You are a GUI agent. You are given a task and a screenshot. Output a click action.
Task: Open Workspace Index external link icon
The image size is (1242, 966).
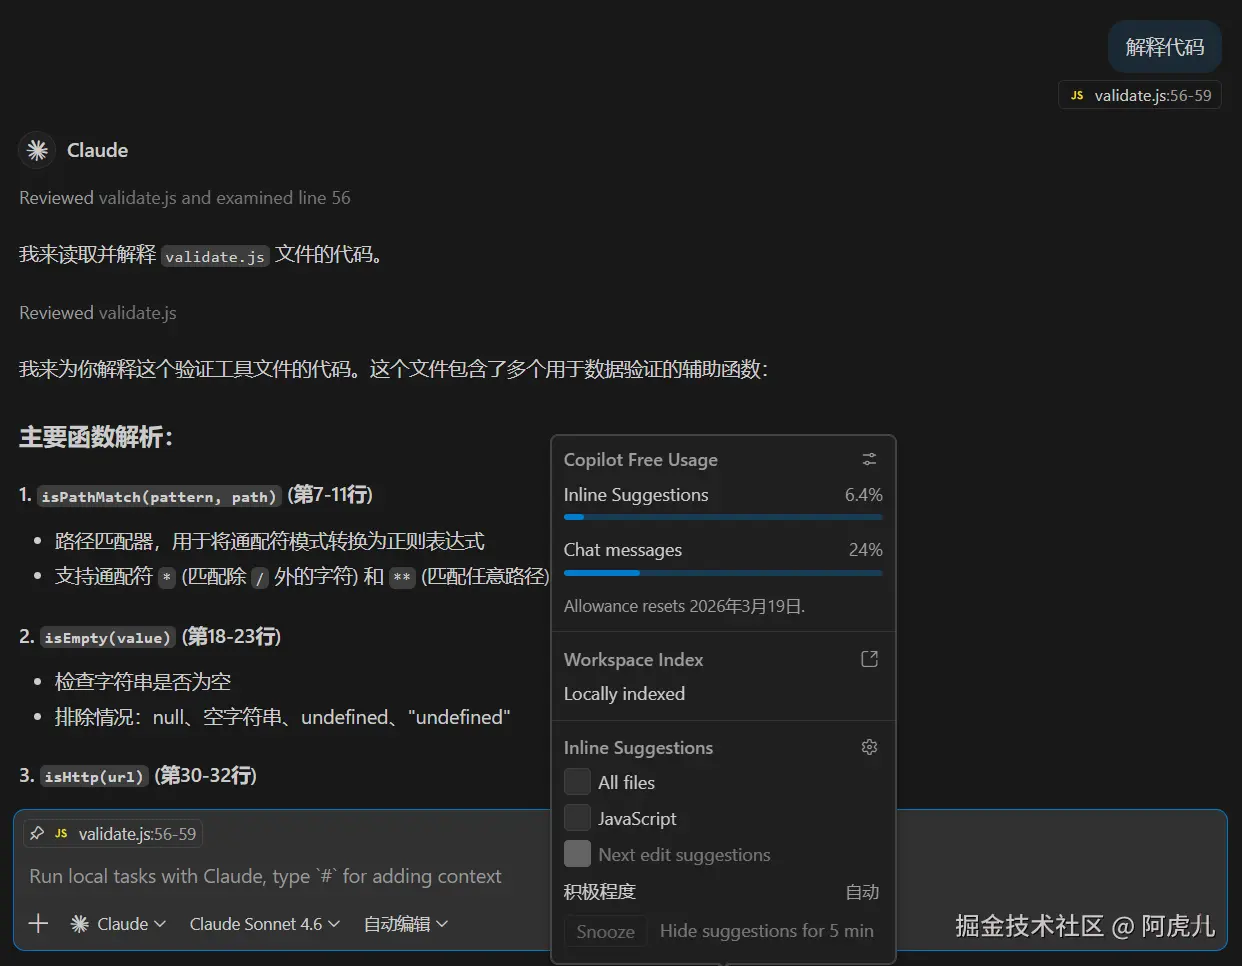point(869,659)
